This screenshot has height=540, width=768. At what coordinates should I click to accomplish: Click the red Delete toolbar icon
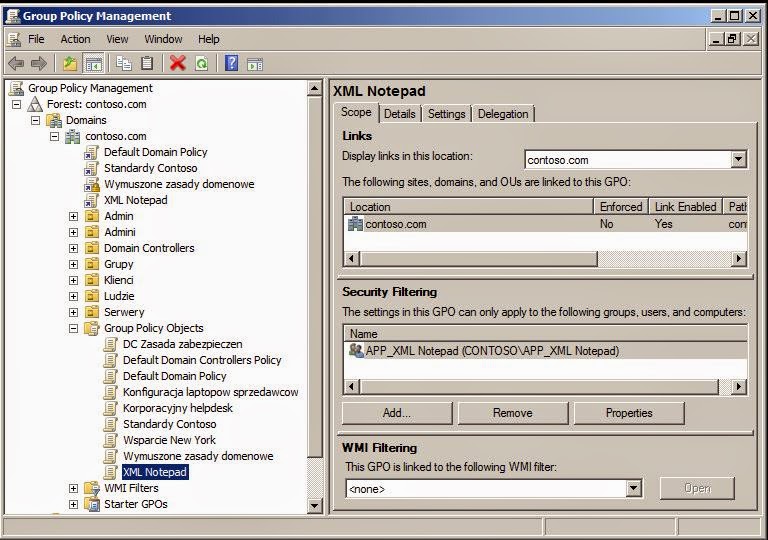pyautogui.click(x=178, y=63)
